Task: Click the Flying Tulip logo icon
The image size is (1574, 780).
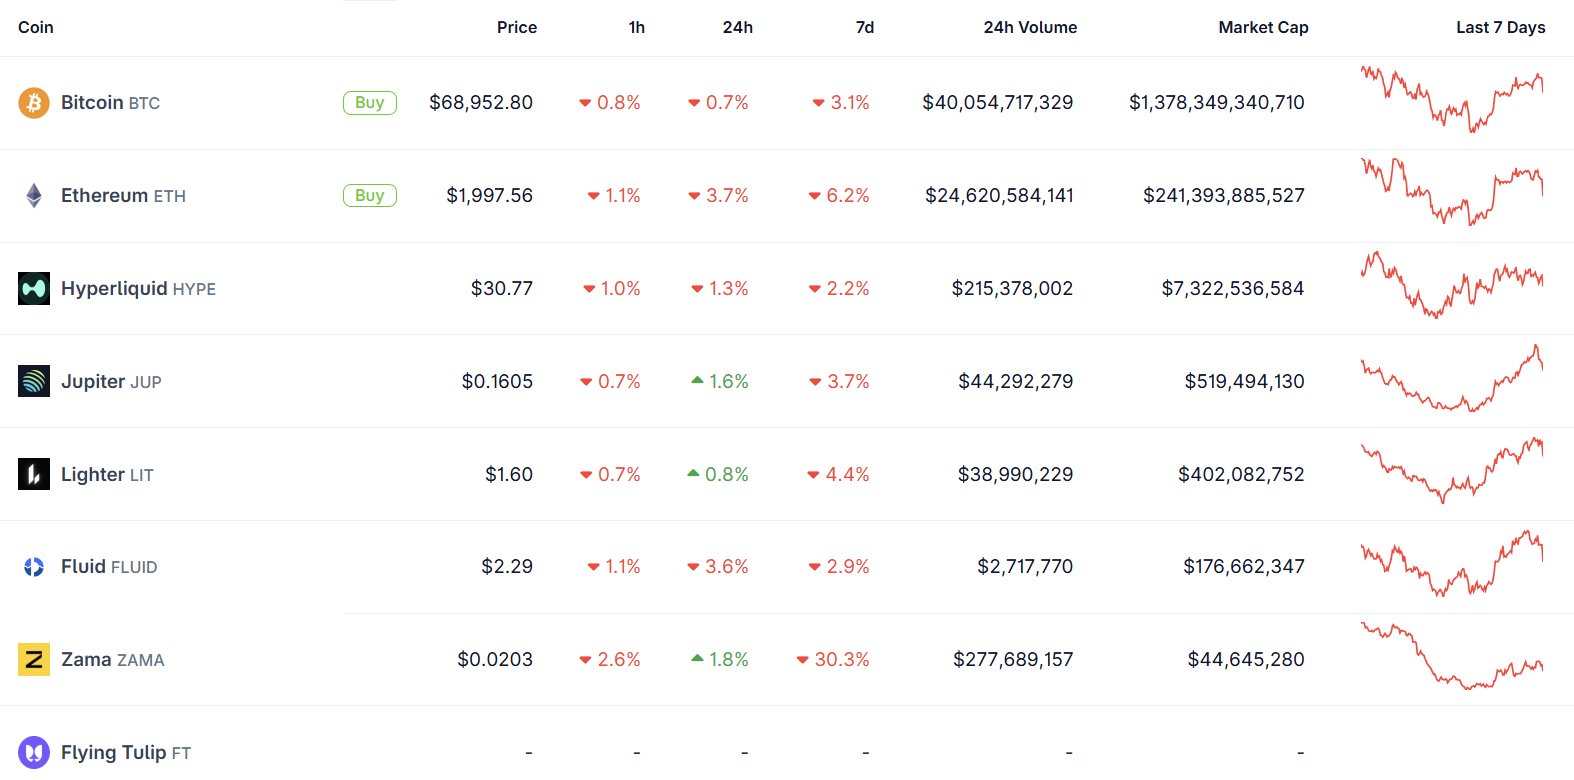Action: click(34, 752)
